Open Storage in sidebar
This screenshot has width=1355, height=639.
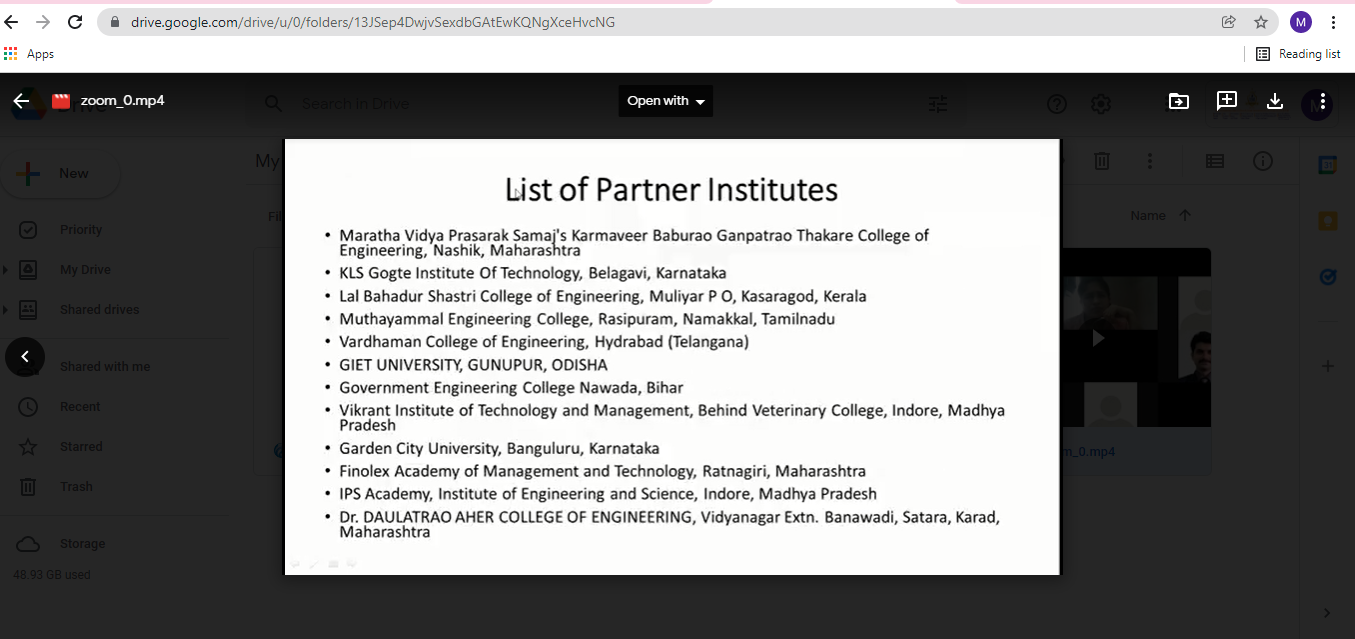tap(82, 544)
